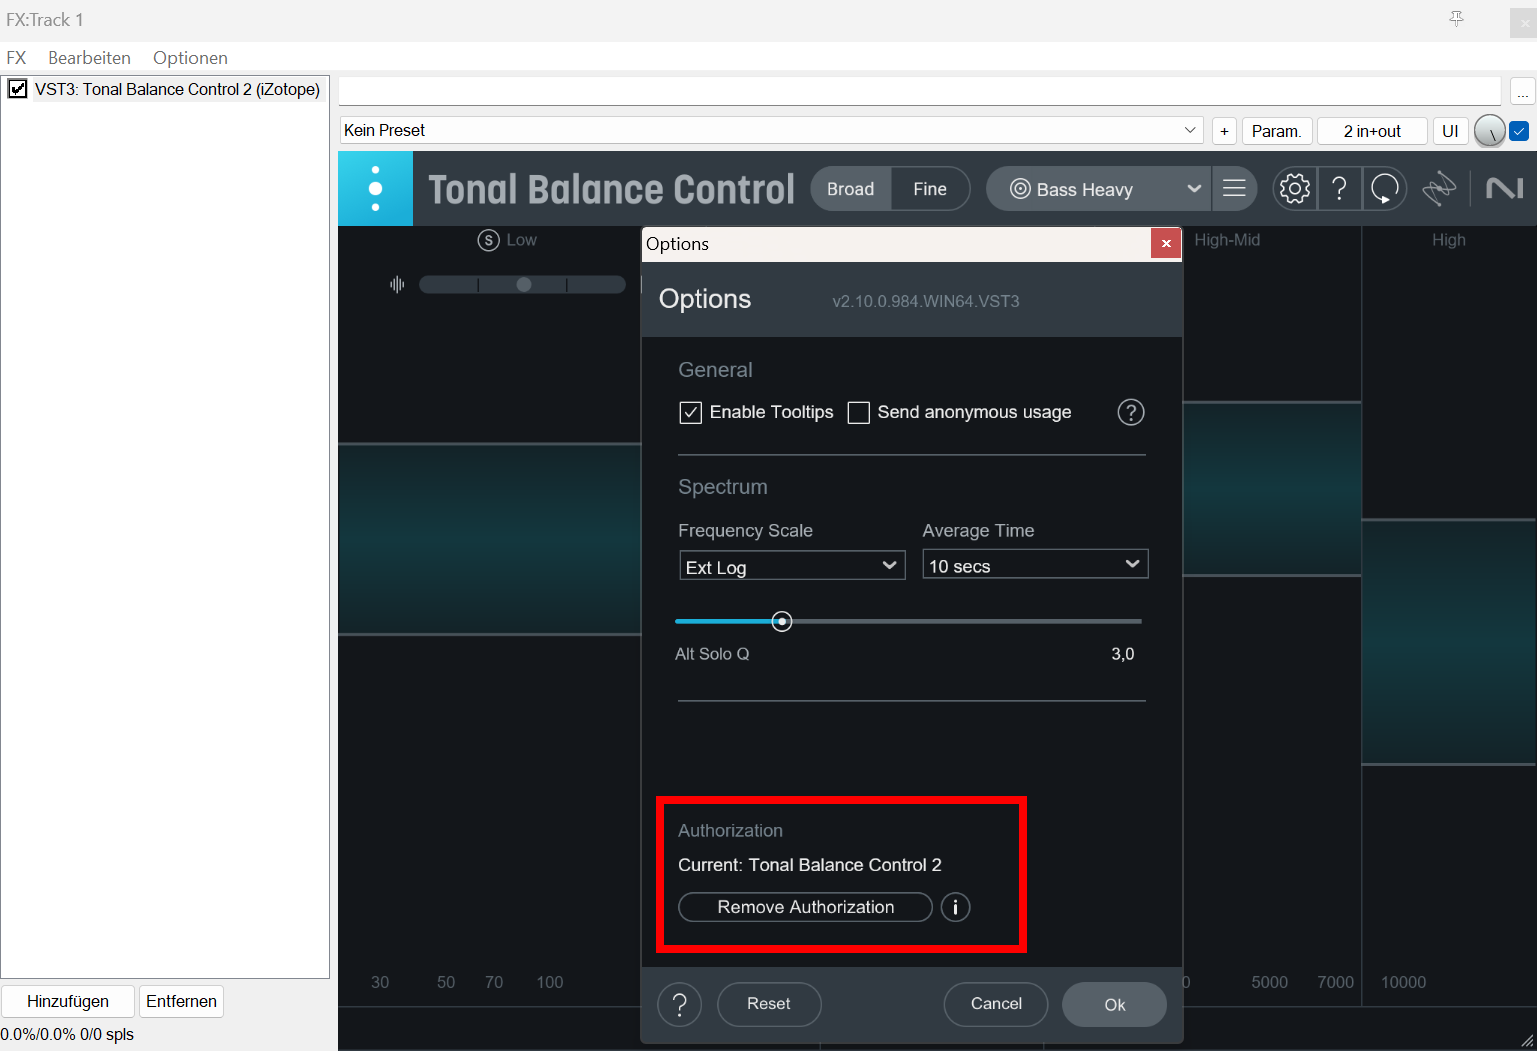Click the help icon in General section

(x=1130, y=412)
